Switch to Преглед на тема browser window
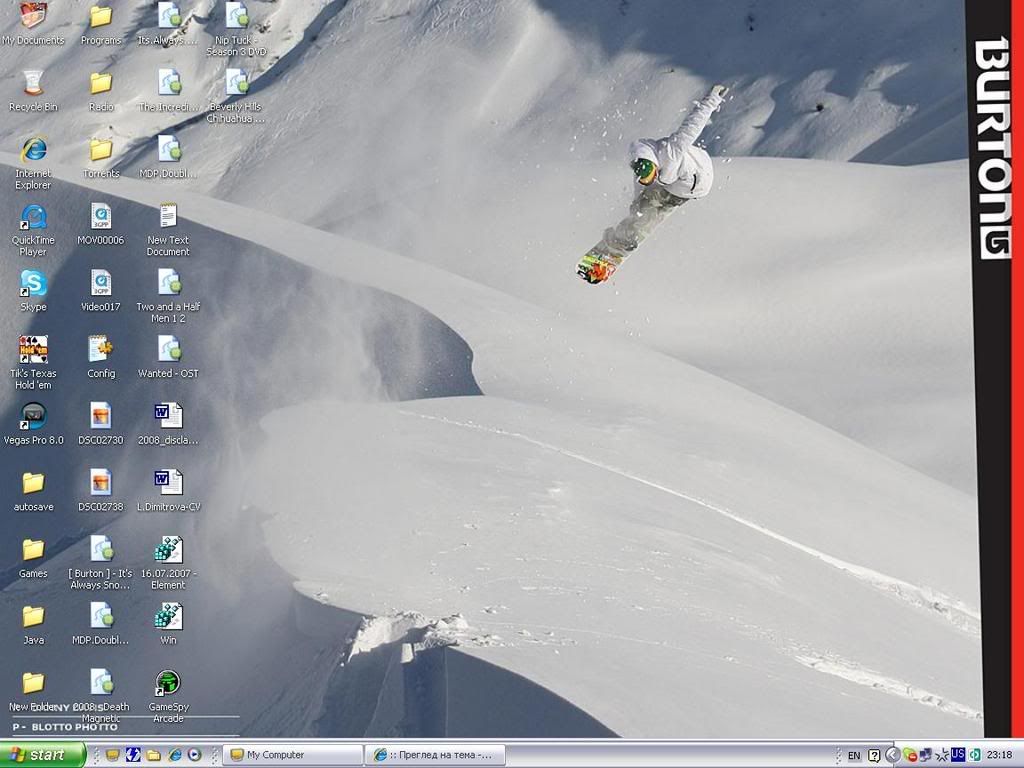Screen dimensions: 1024x768 (435, 755)
